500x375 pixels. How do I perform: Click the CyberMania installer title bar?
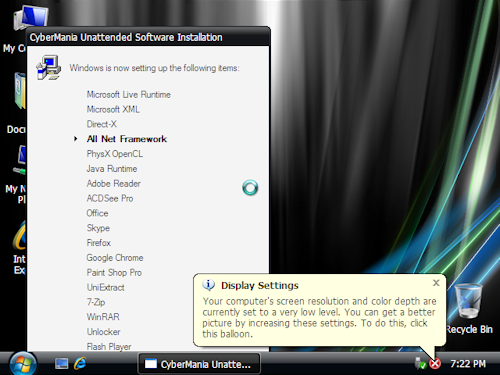148,37
